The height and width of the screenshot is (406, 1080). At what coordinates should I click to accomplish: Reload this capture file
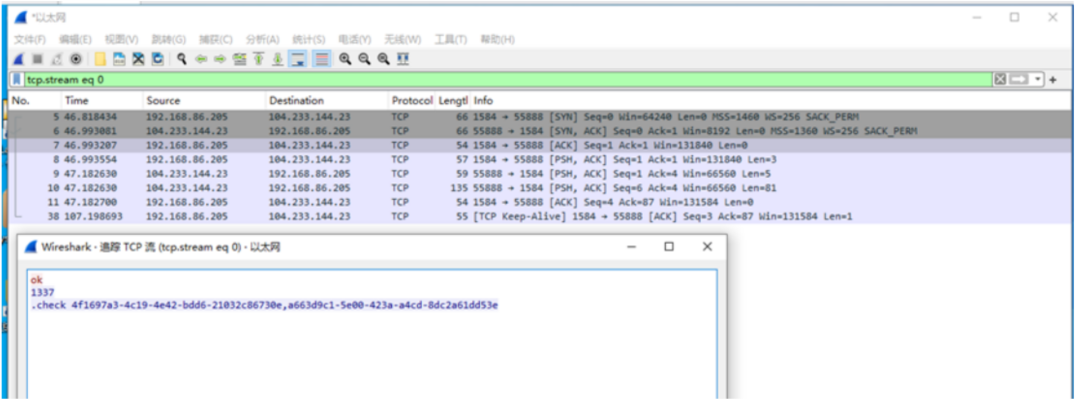[x=158, y=59]
